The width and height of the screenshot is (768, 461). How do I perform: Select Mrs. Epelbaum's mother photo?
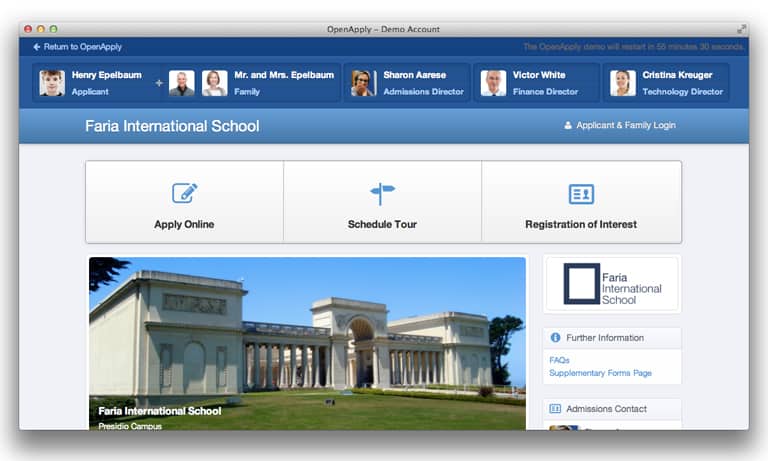pyautogui.click(x=215, y=83)
